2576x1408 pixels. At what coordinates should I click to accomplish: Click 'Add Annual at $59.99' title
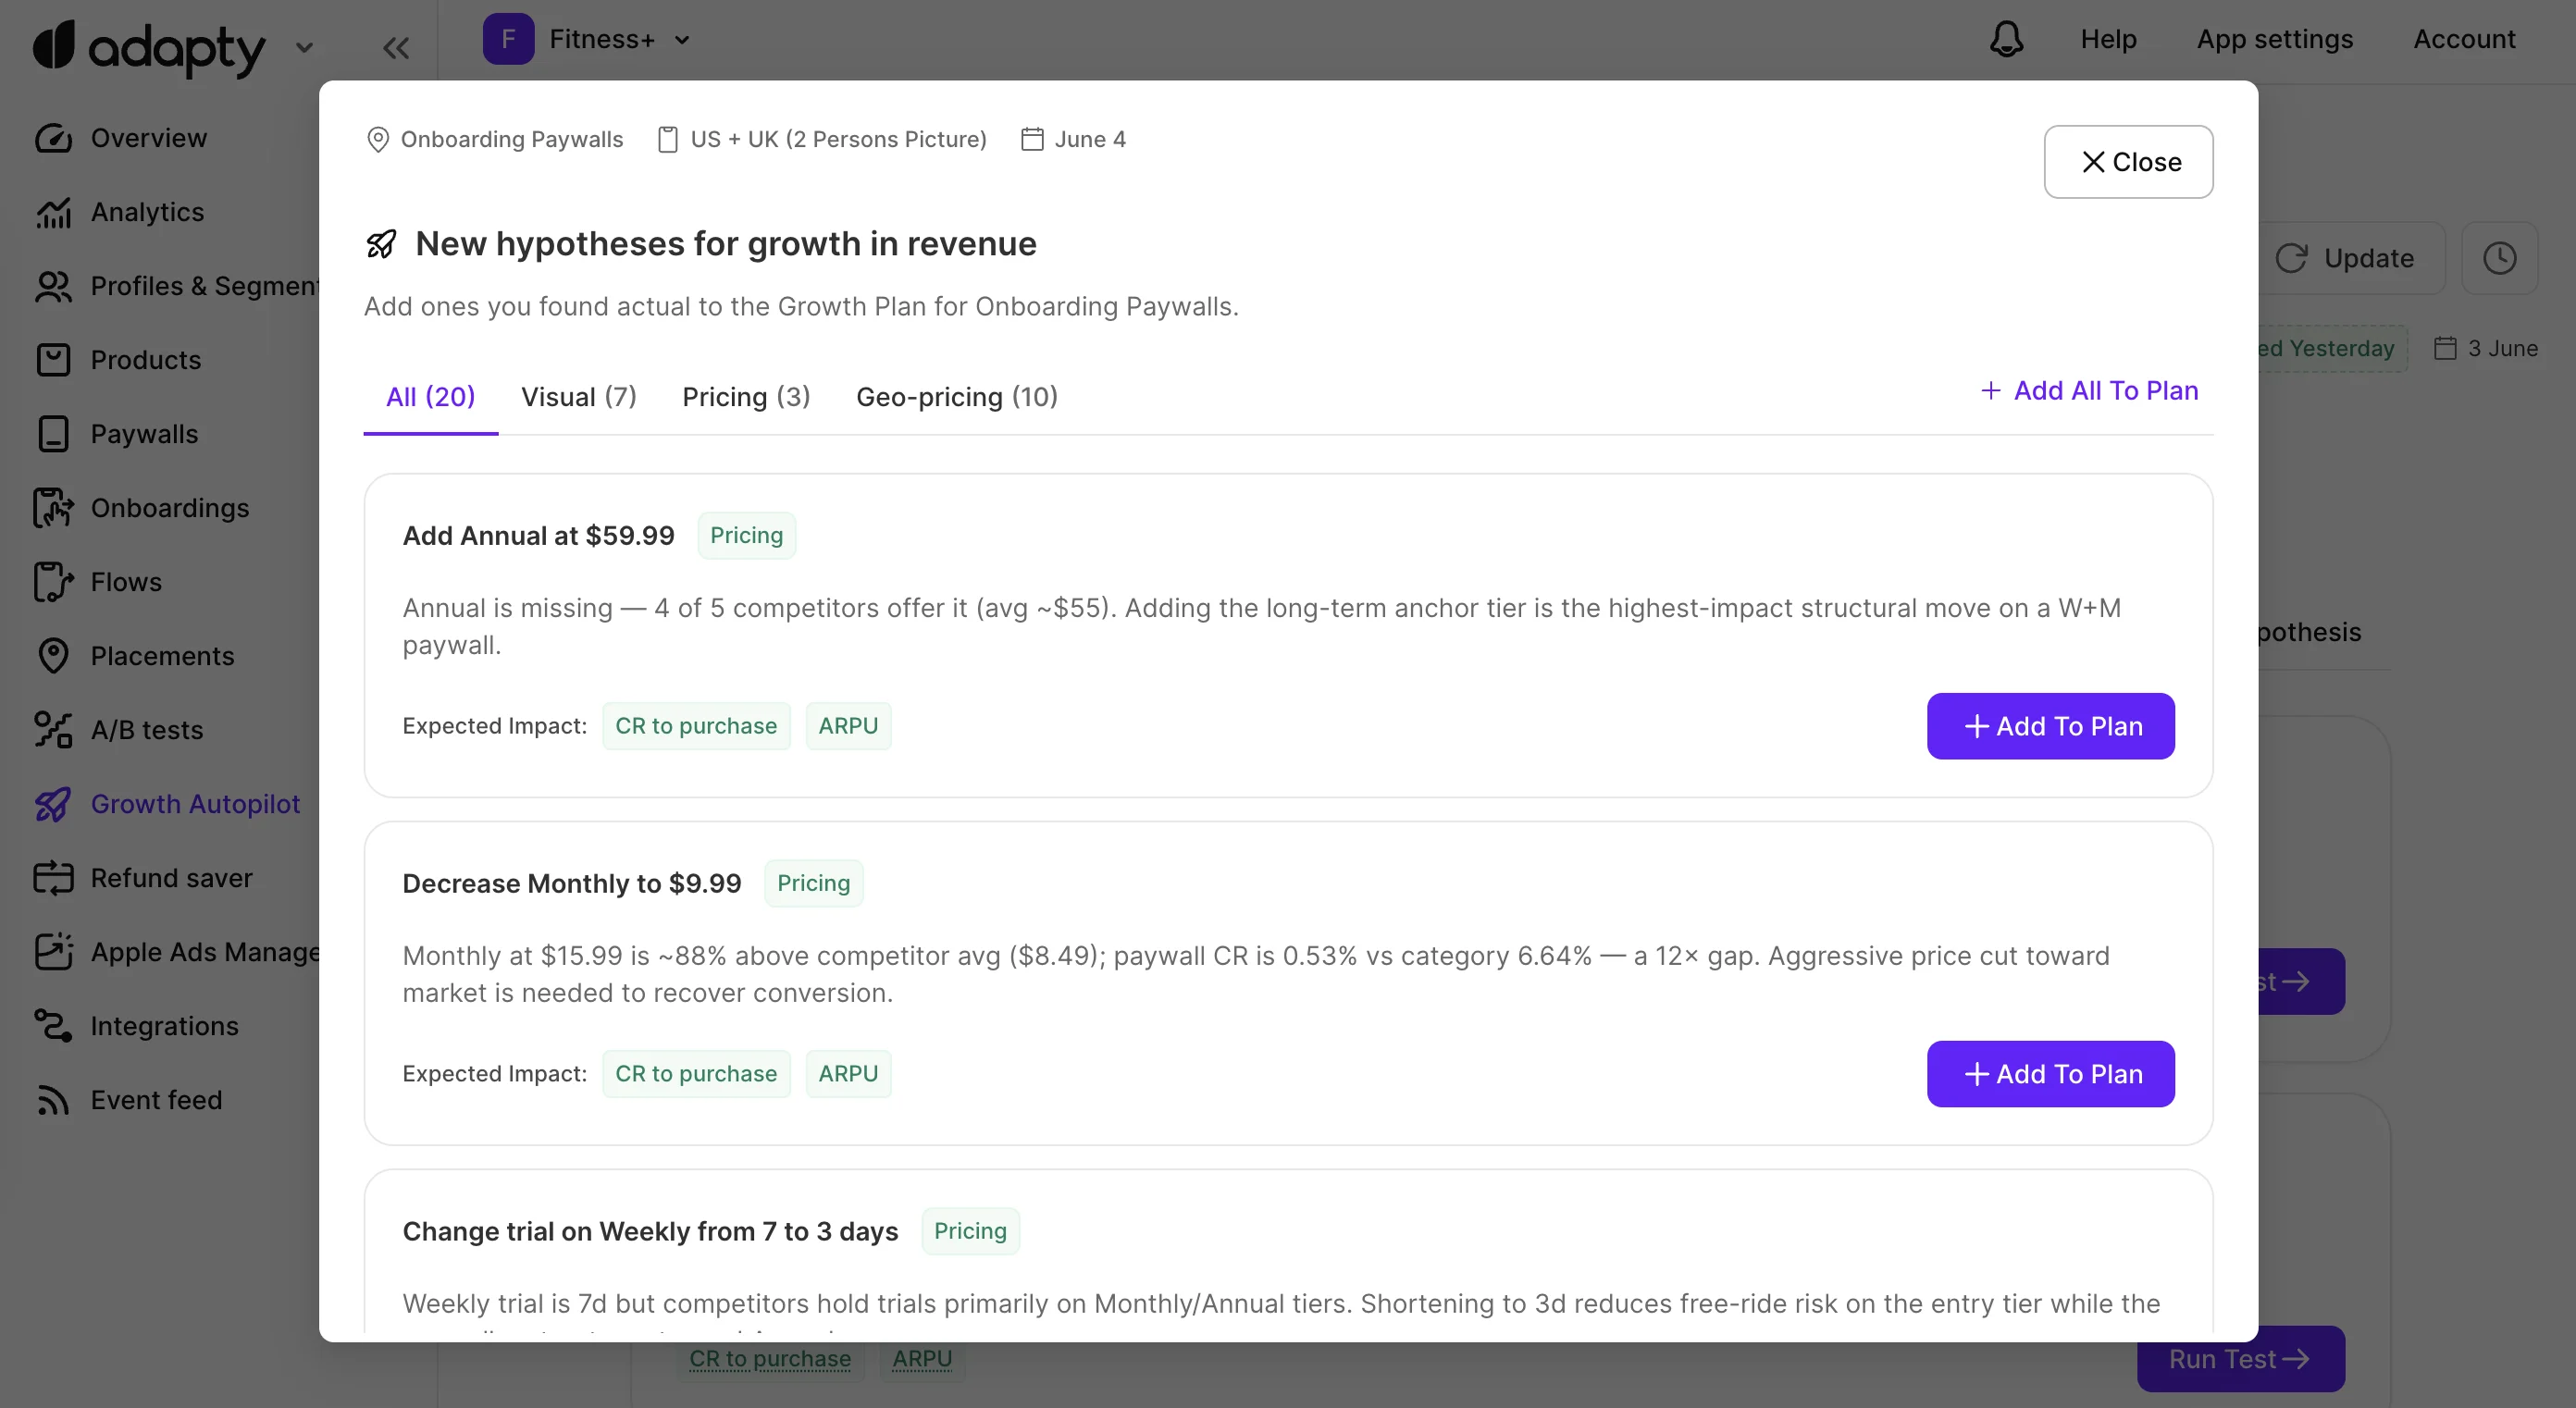[538, 536]
